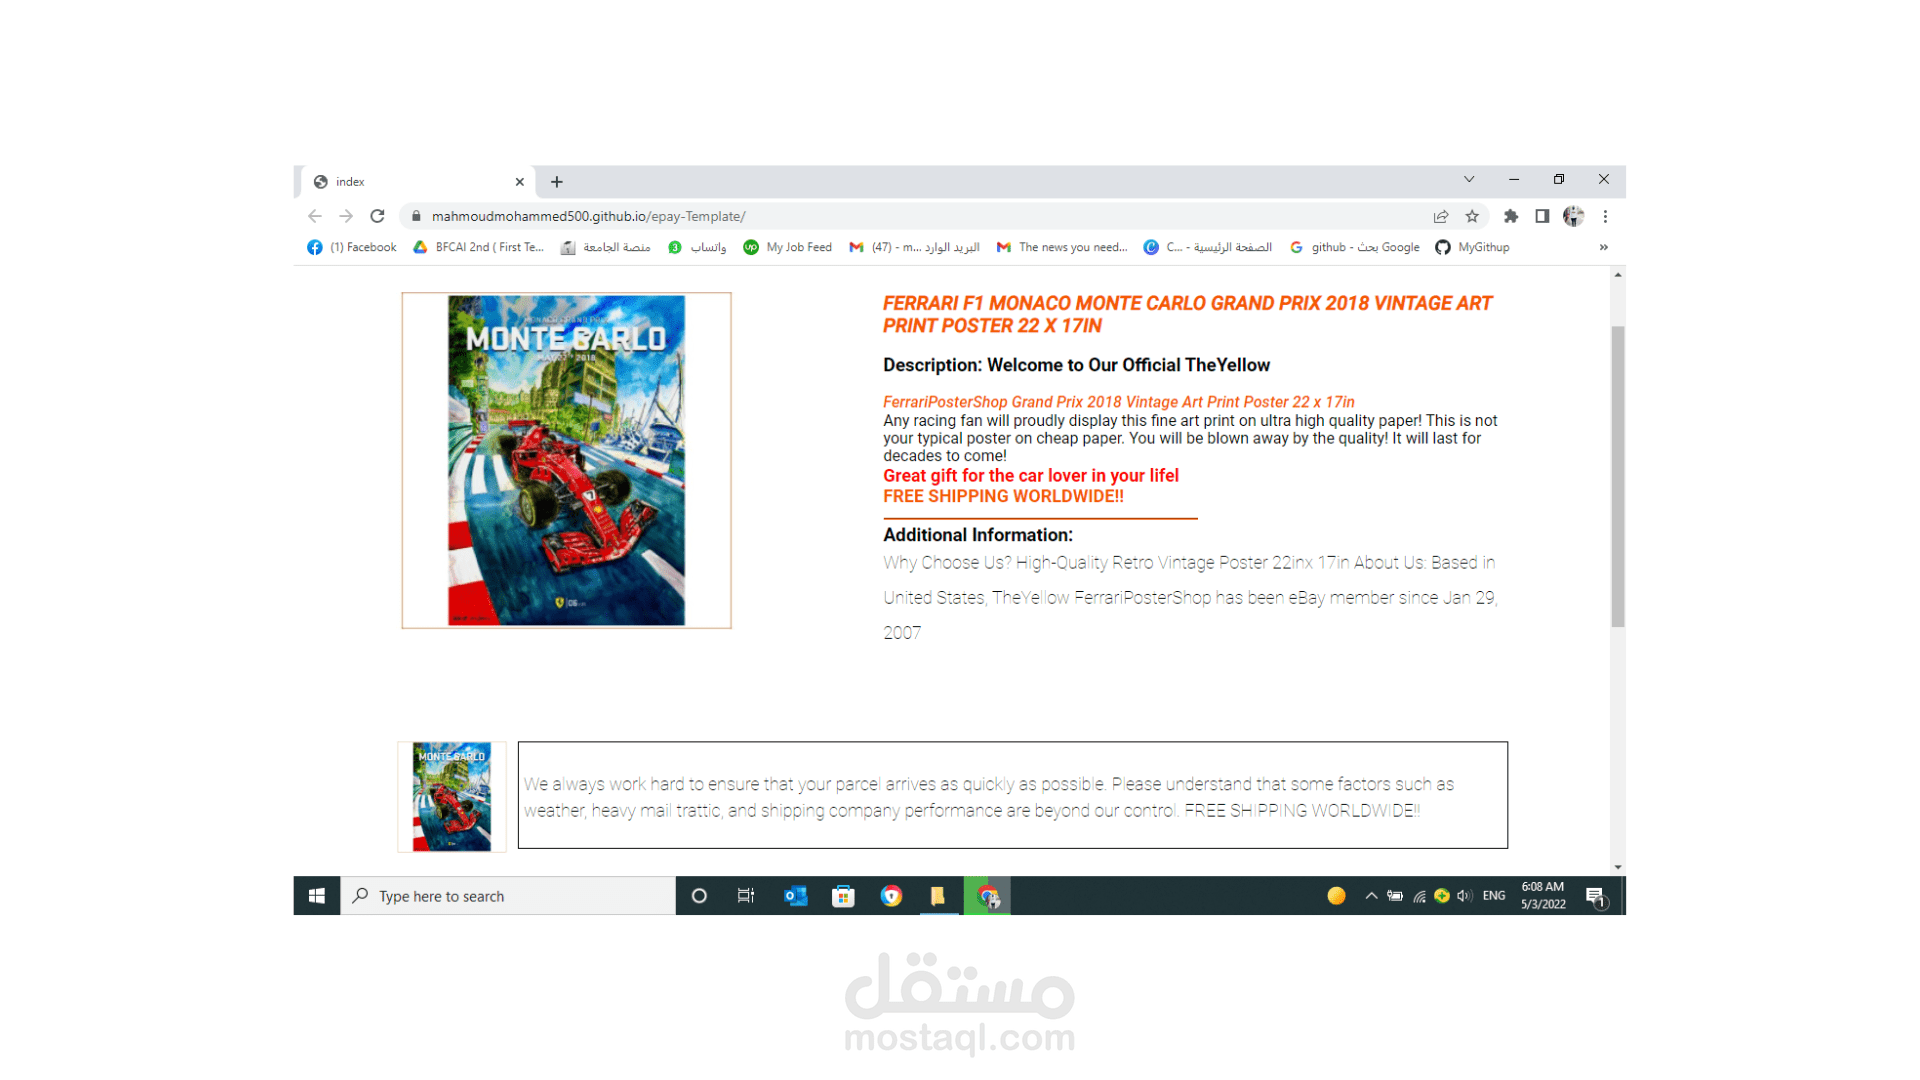This screenshot has height=1080, width=1920.
Task: Open the MyGithup bookmark
Action: (x=1472, y=247)
